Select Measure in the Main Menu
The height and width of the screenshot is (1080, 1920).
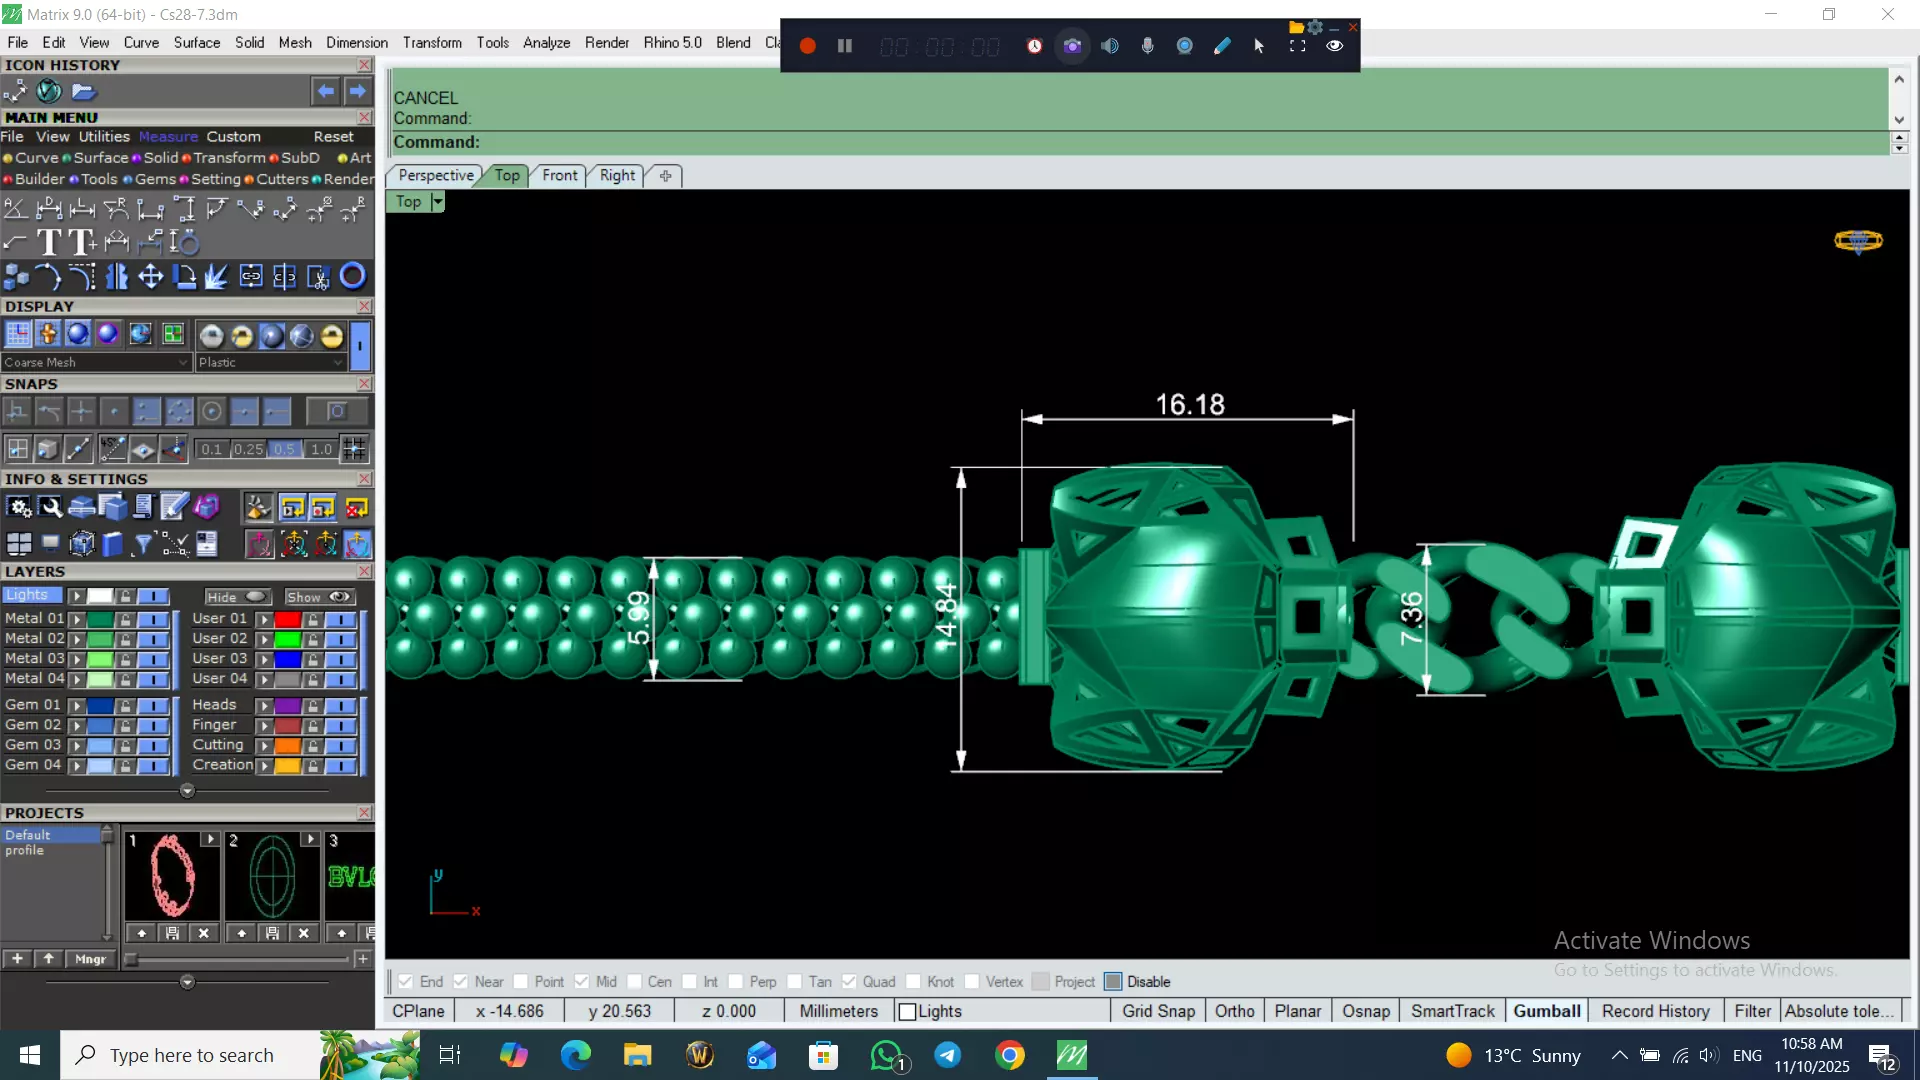[168, 136]
